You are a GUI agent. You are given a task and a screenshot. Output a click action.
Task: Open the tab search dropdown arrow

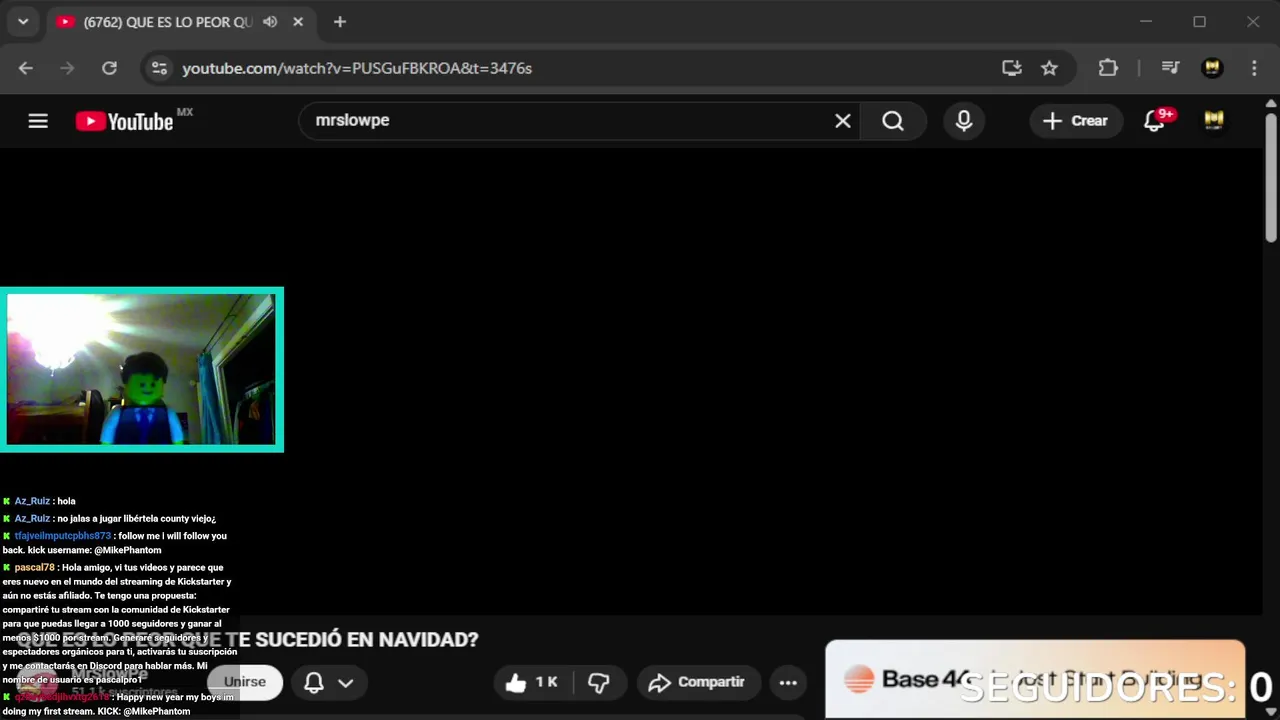point(22,21)
